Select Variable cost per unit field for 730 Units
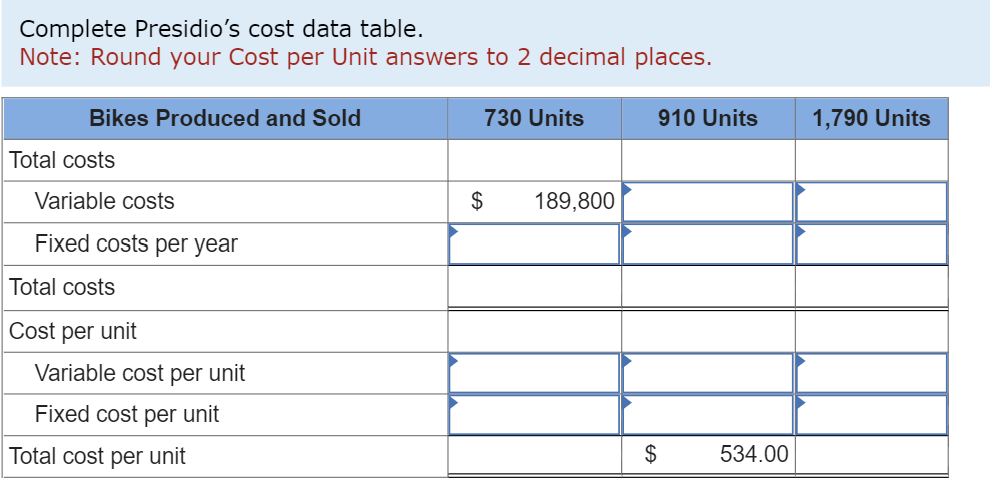The height and width of the screenshot is (490, 990). tap(534, 373)
